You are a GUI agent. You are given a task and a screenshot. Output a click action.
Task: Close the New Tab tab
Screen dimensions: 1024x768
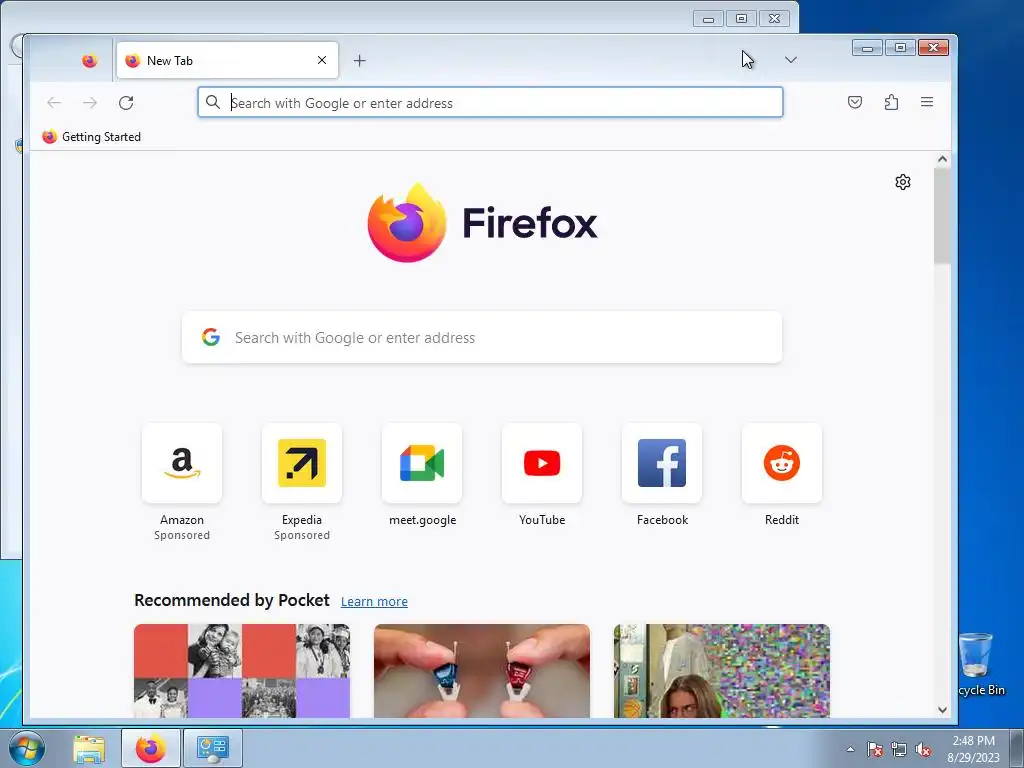pyautogui.click(x=322, y=60)
